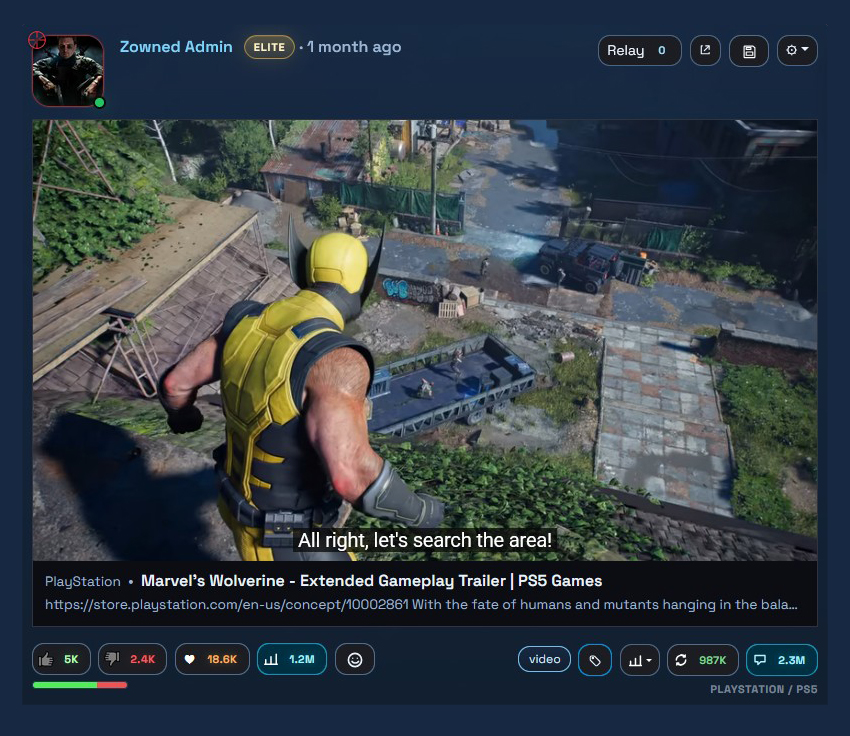Viewport: 850px width, 736px height.
Task: Open the PLAYSTATION / PS5 category link
Action: pos(764,689)
